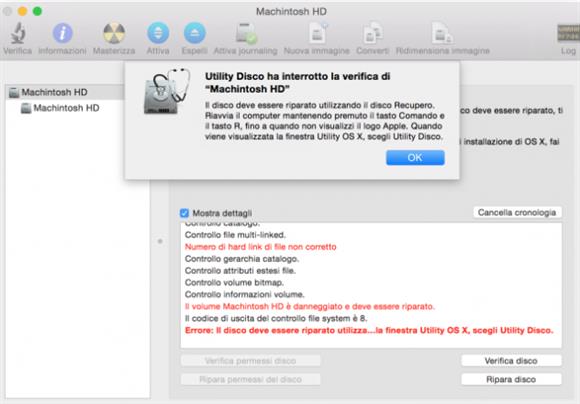The image size is (580, 404).
Task: Open the Log viewer icon
Action: [x=568, y=33]
